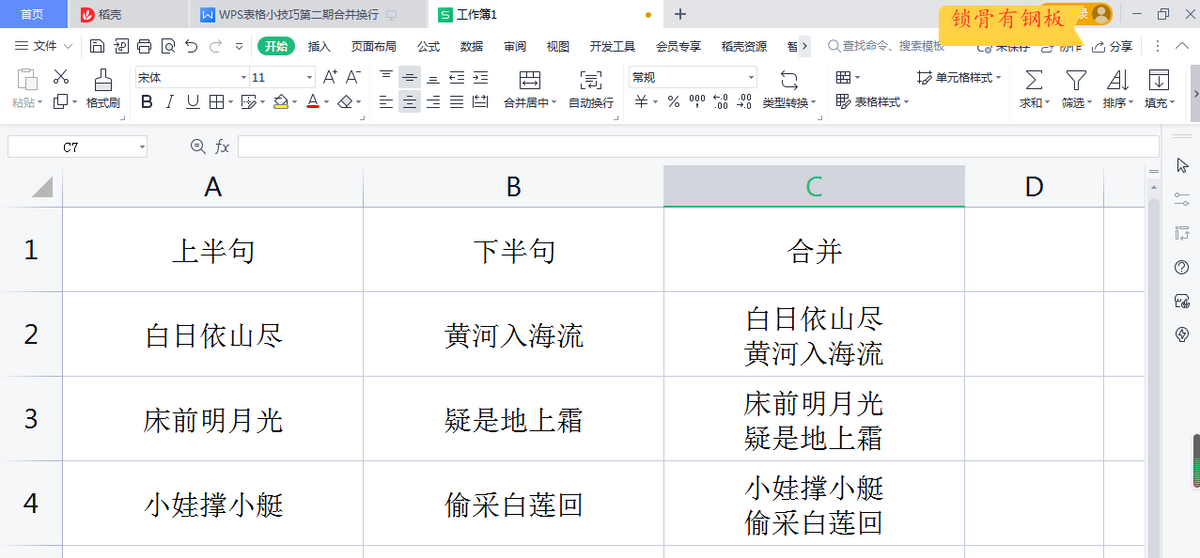Viewport: 1200px width, 558px height.
Task: Toggle align left
Action: tap(387, 101)
